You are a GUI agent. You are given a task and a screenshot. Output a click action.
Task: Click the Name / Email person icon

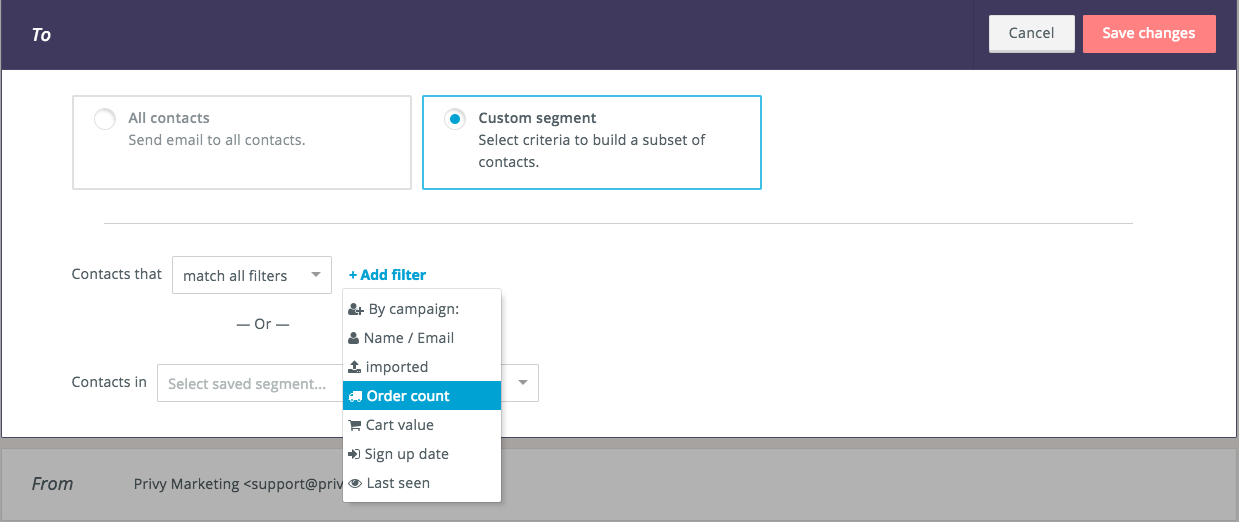pyautogui.click(x=354, y=339)
